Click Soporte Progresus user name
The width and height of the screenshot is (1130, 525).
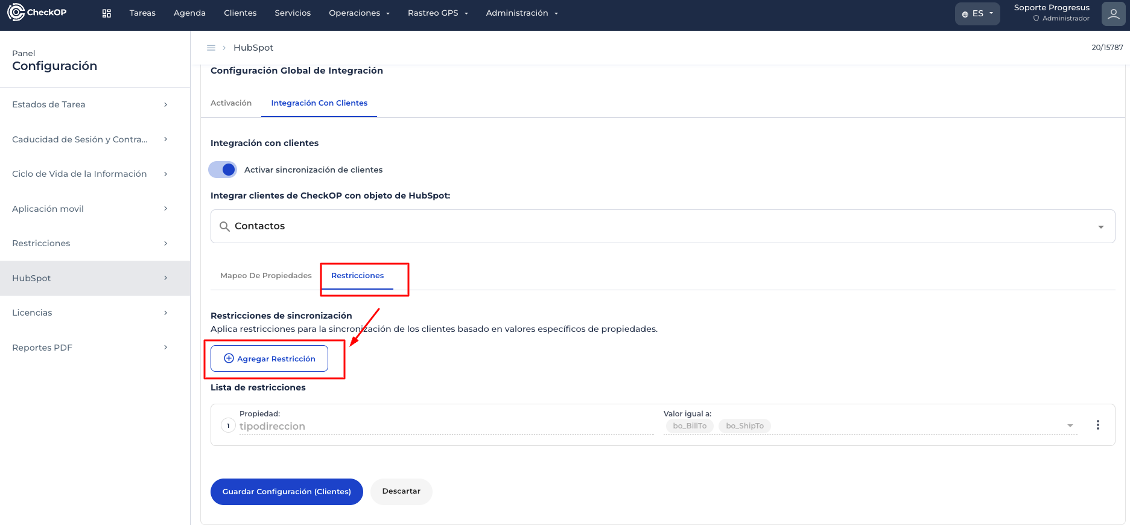tap(1051, 7)
